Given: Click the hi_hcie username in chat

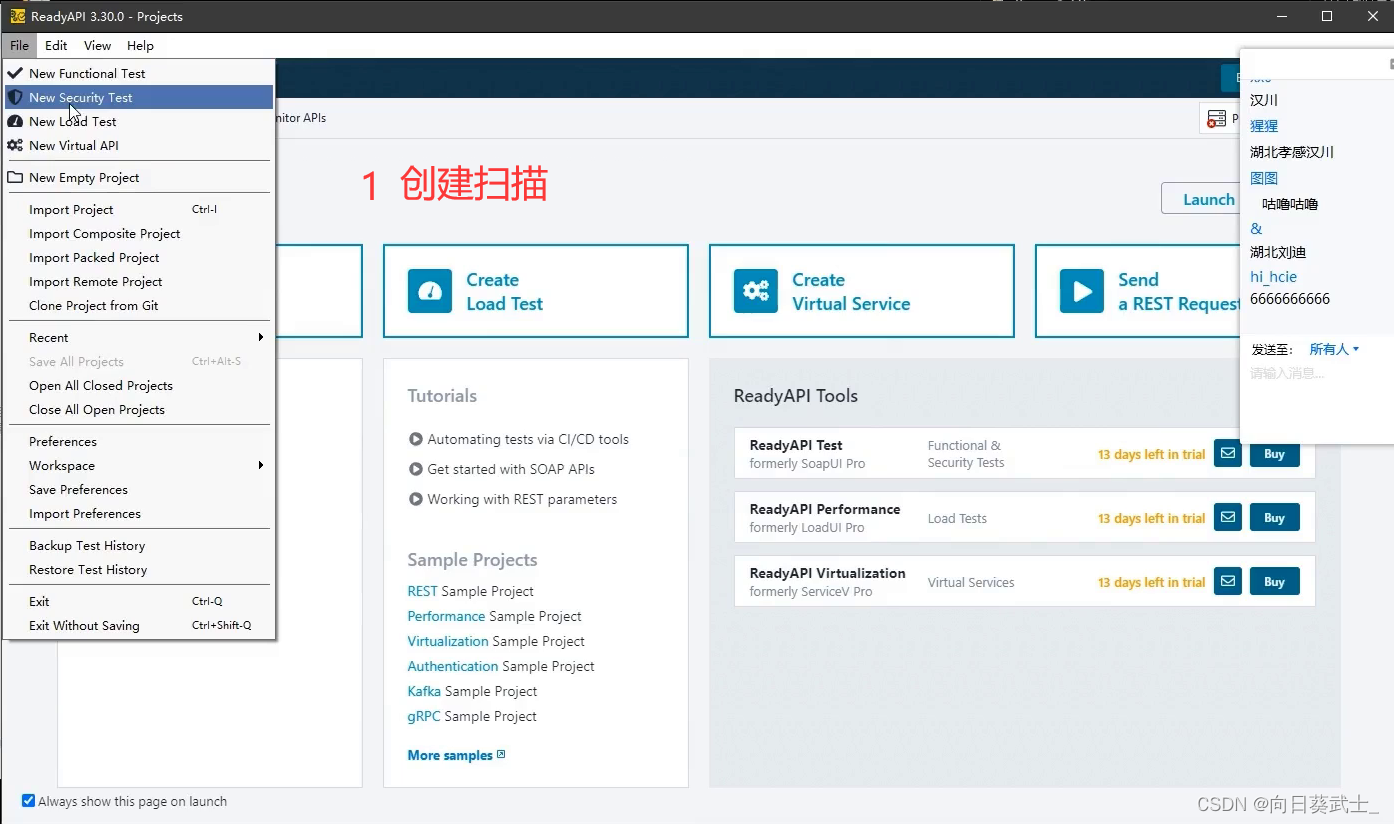Looking at the screenshot, I should pyautogui.click(x=1273, y=276).
